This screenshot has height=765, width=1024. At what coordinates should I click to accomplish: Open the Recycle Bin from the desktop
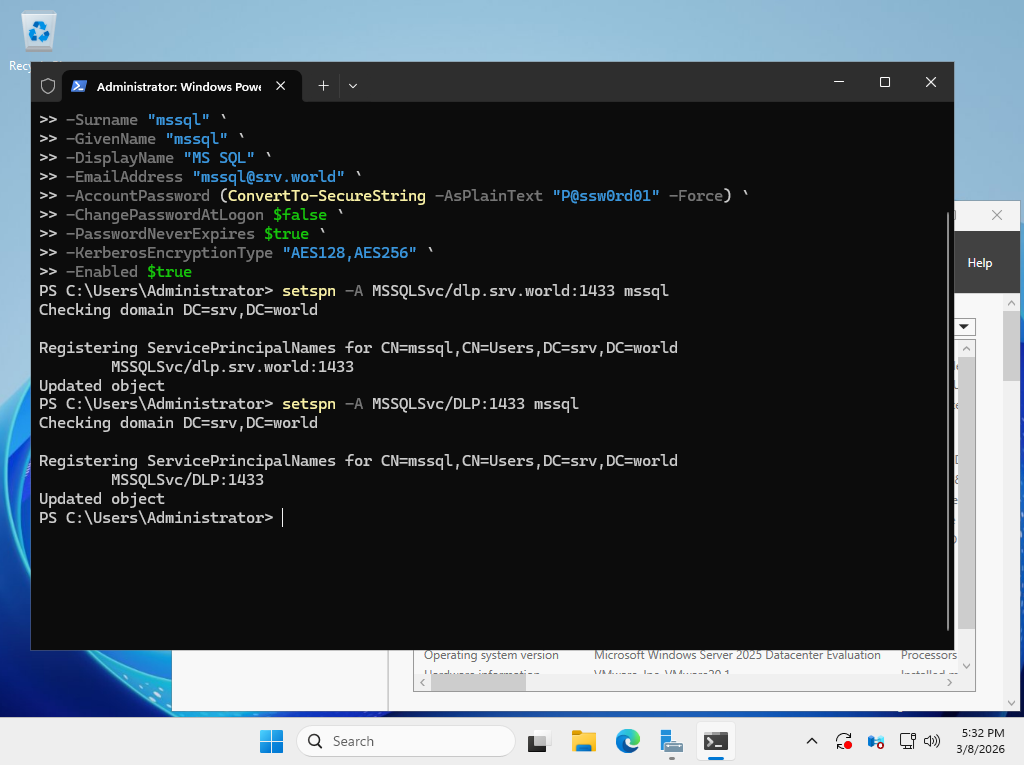pos(37,30)
